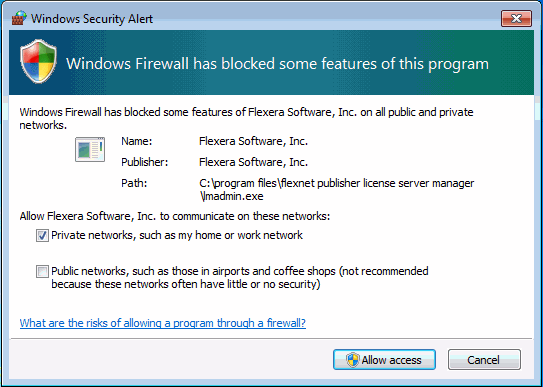Click the Allow Flexera to communicate instruction text
This screenshot has width=543, height=387.
175,216
